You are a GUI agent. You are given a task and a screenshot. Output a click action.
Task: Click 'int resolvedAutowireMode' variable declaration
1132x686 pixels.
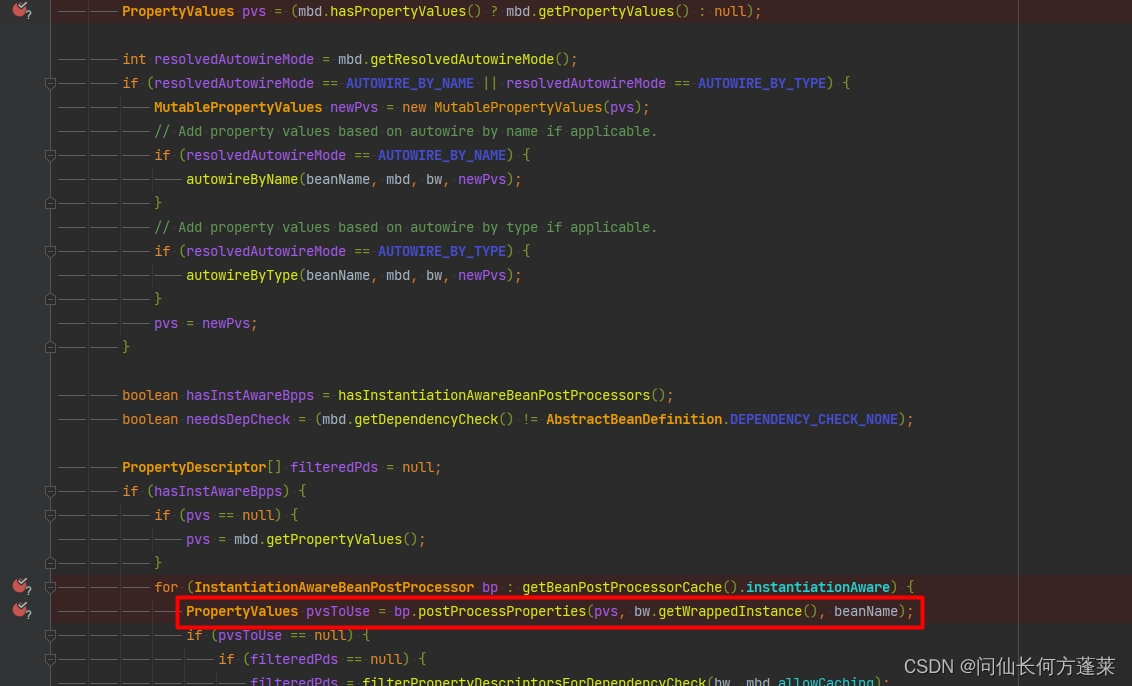pyautogui.click(x=218, y=59)
